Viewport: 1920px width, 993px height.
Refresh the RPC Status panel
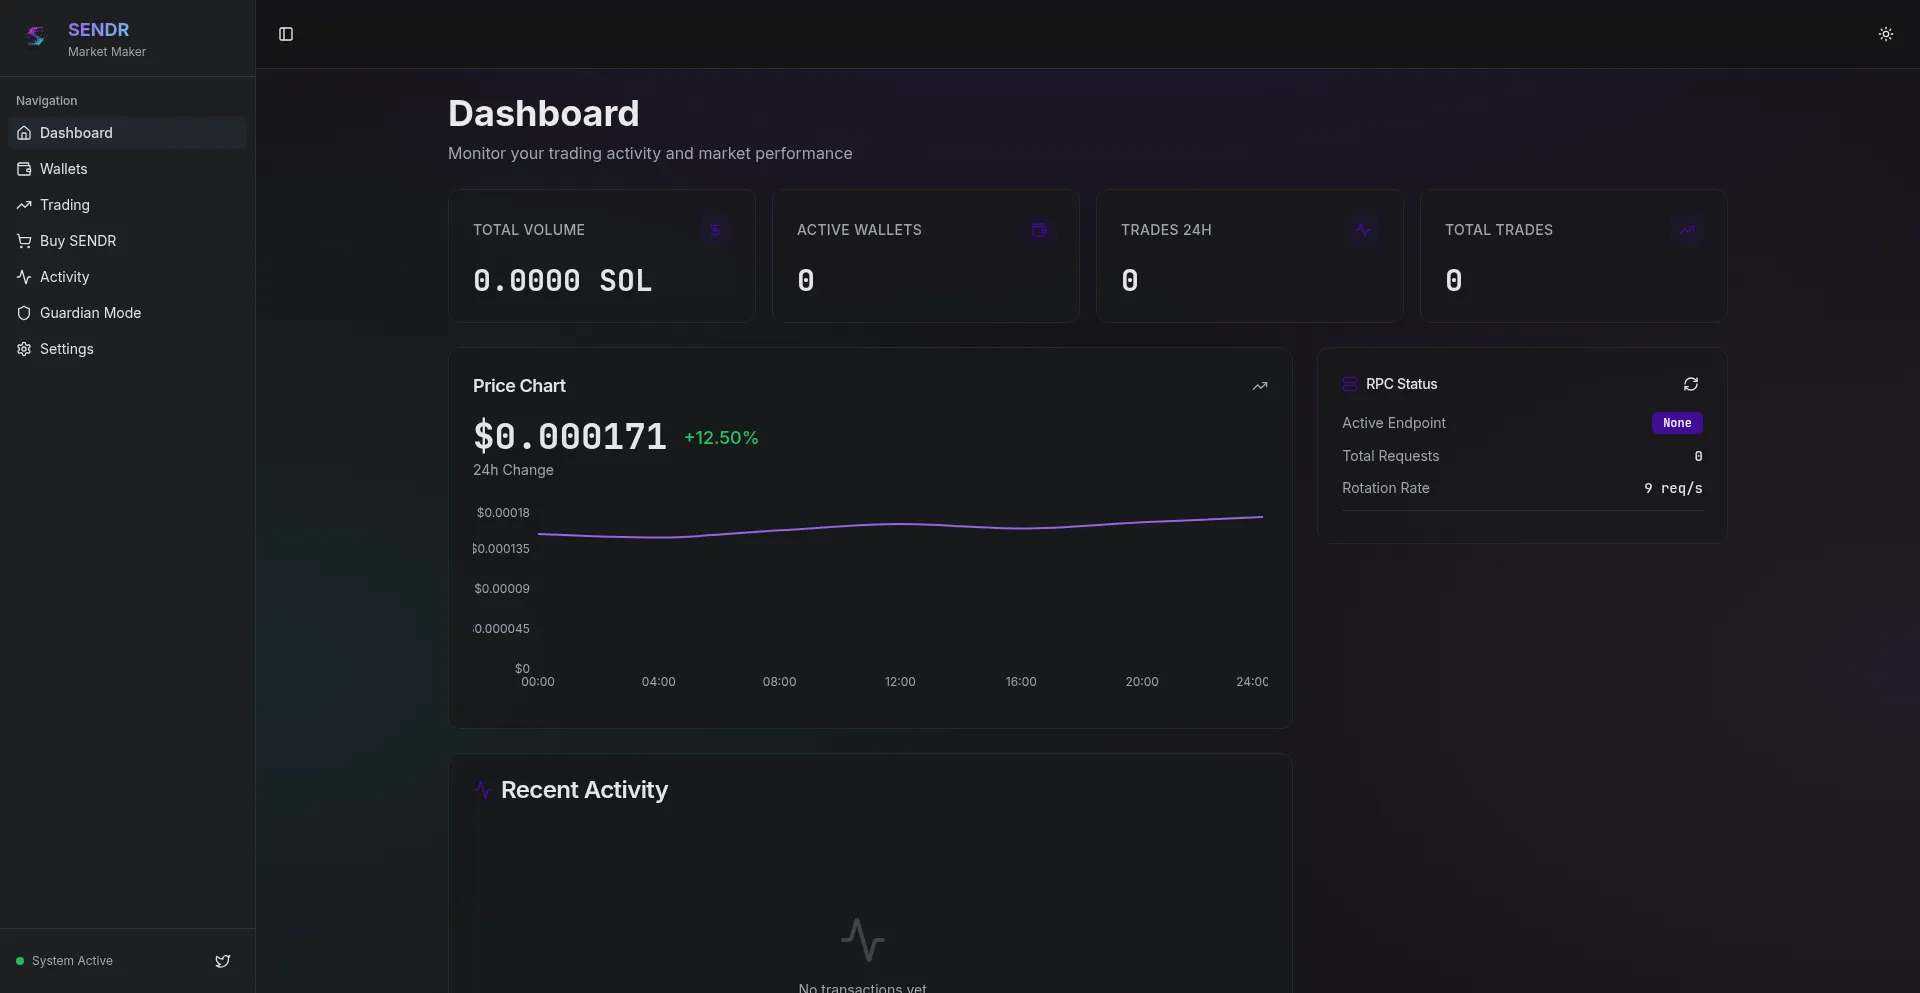click(1690, 384)
